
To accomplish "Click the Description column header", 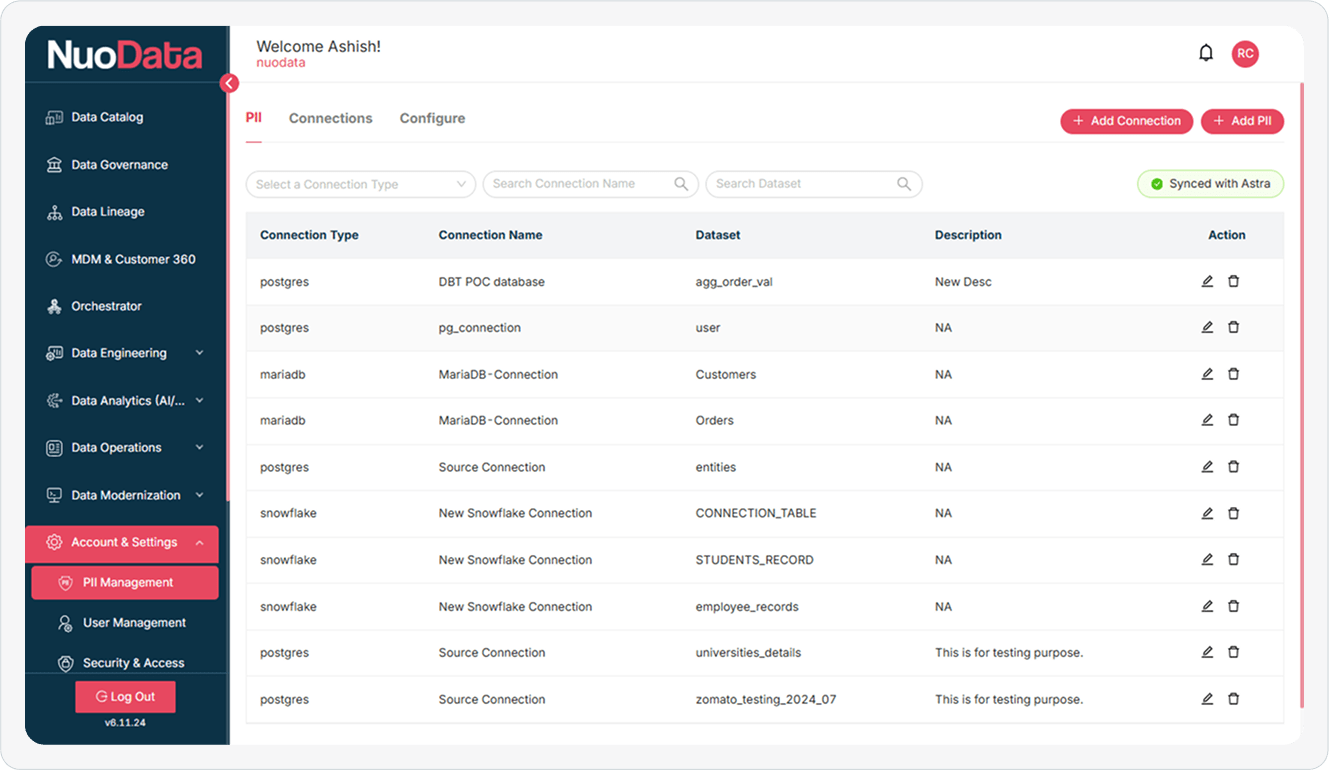I will (968, 235).
